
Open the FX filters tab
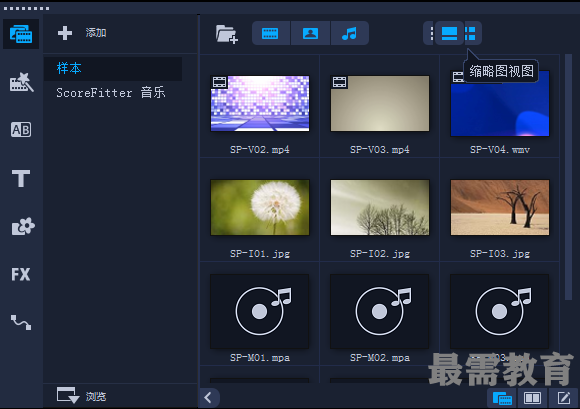[x=21, y=274]
